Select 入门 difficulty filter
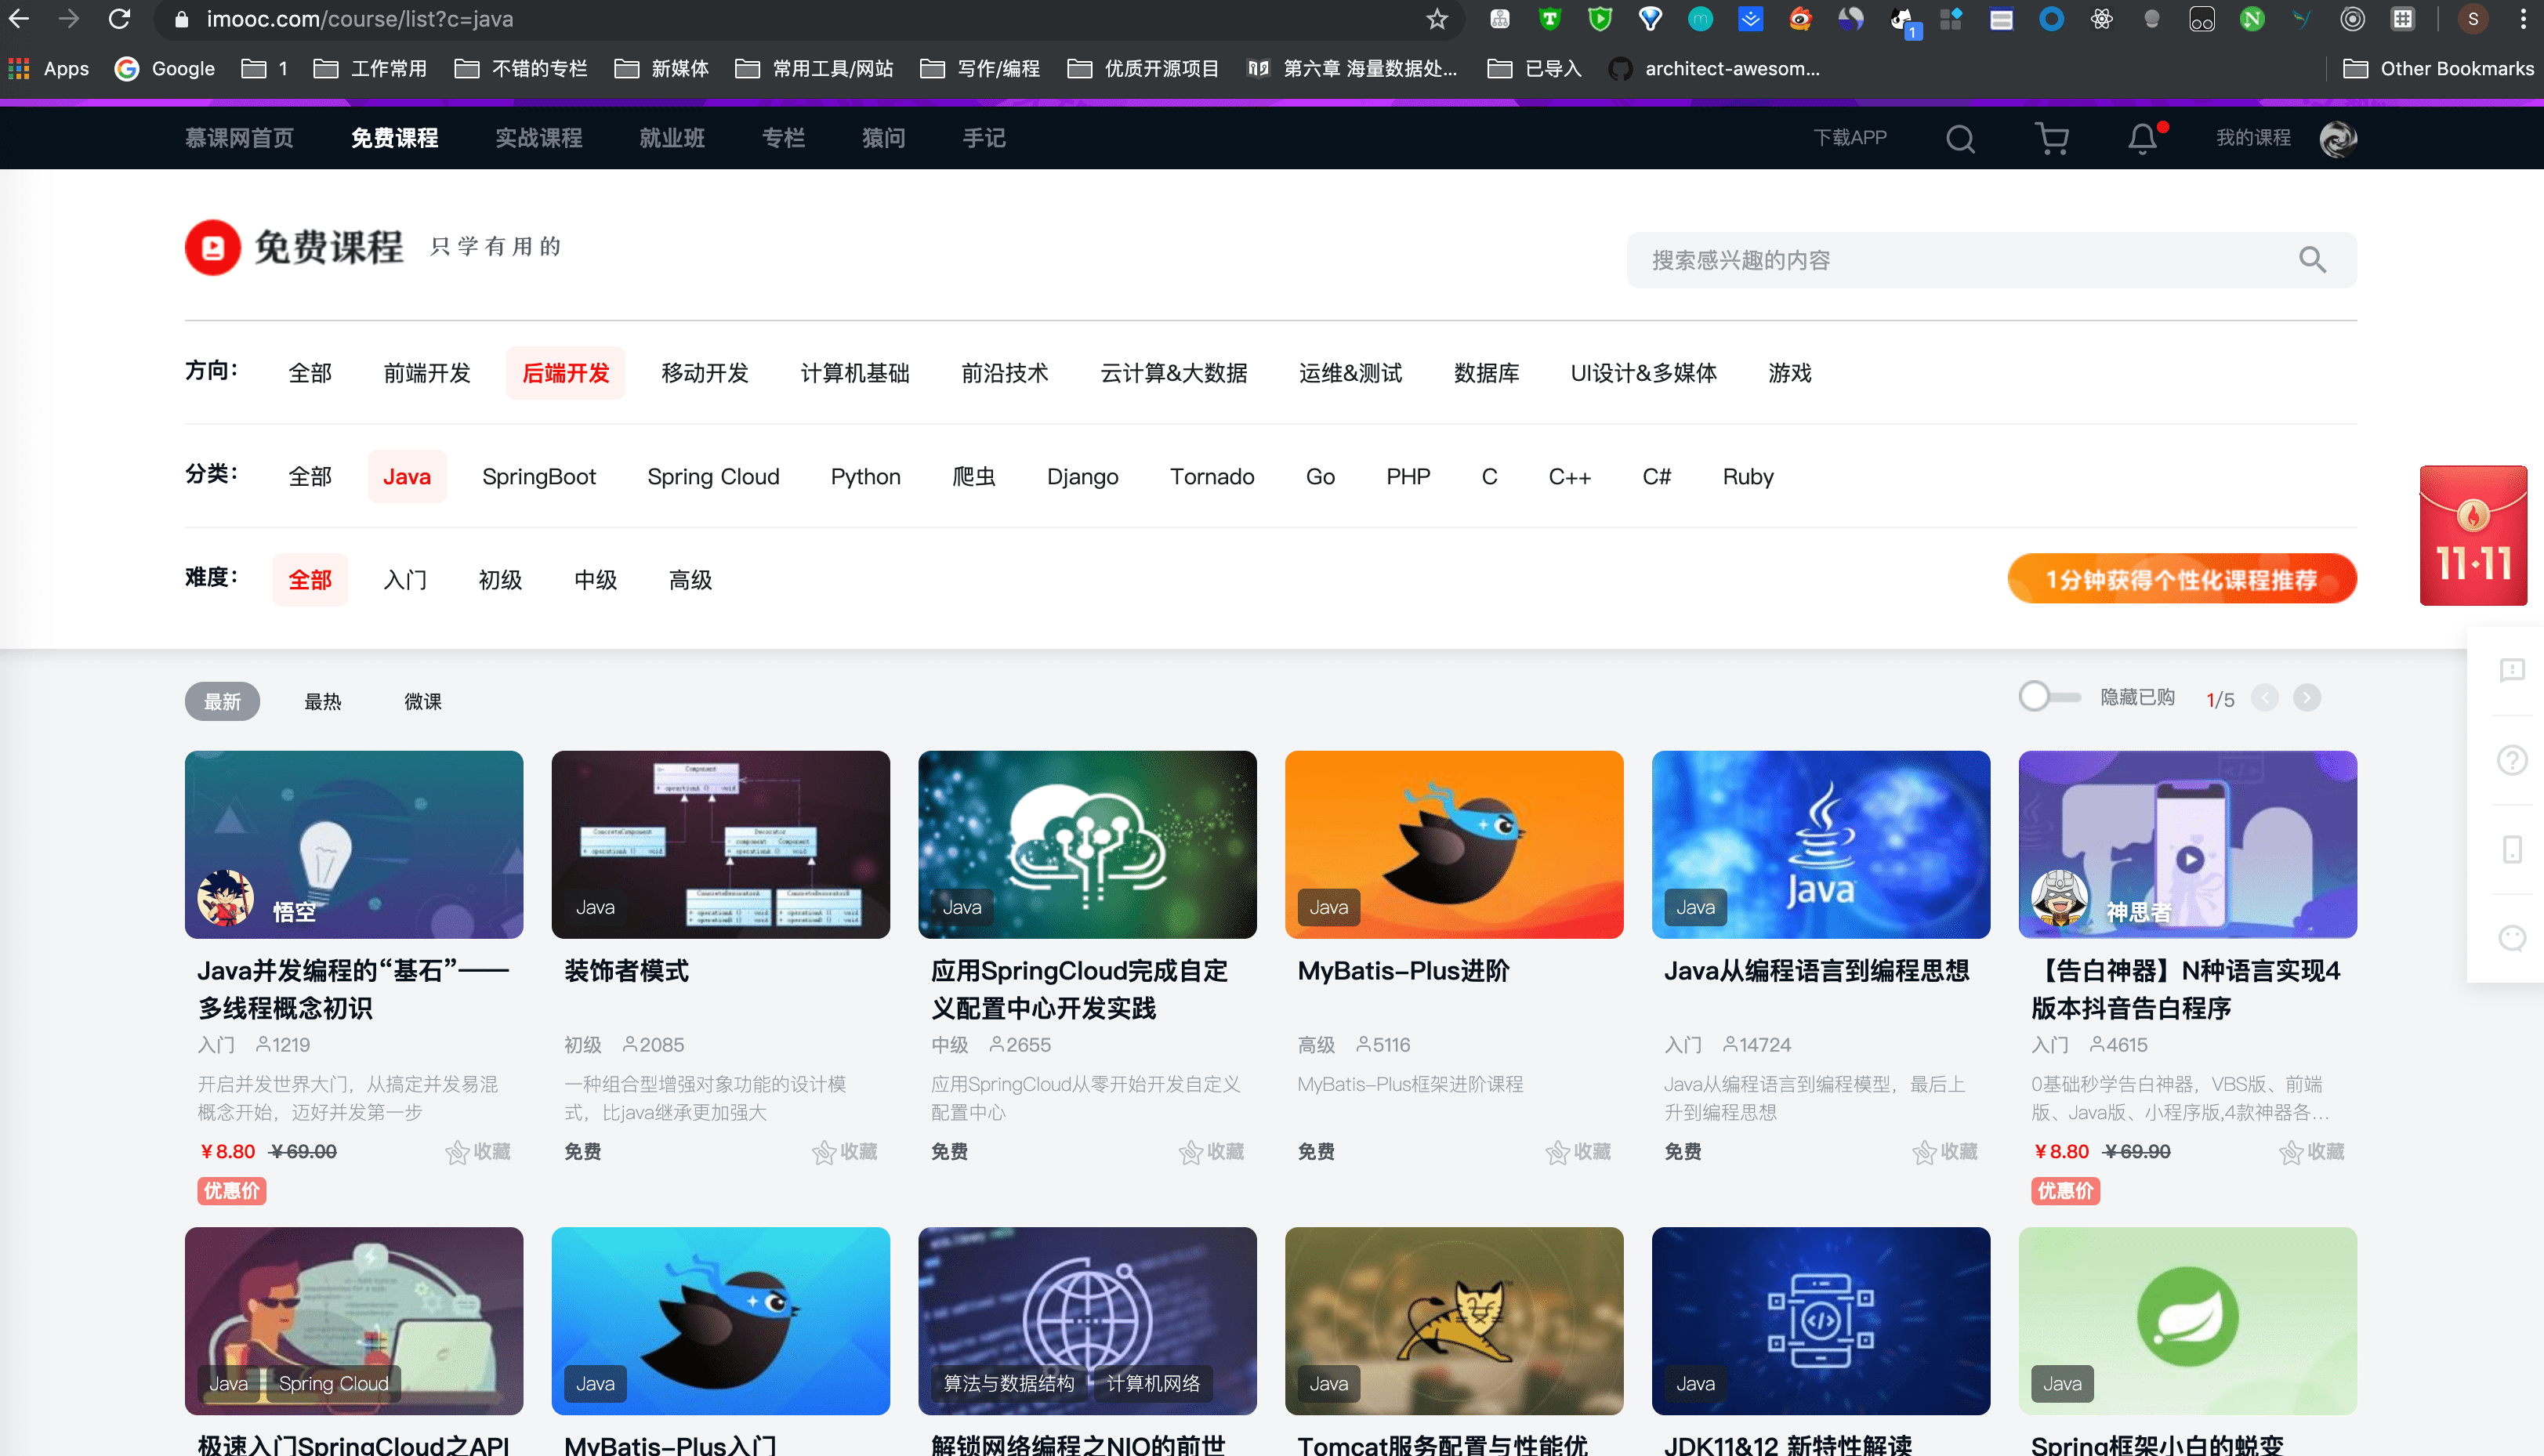 pyautogui.click(x=405, y=580)
